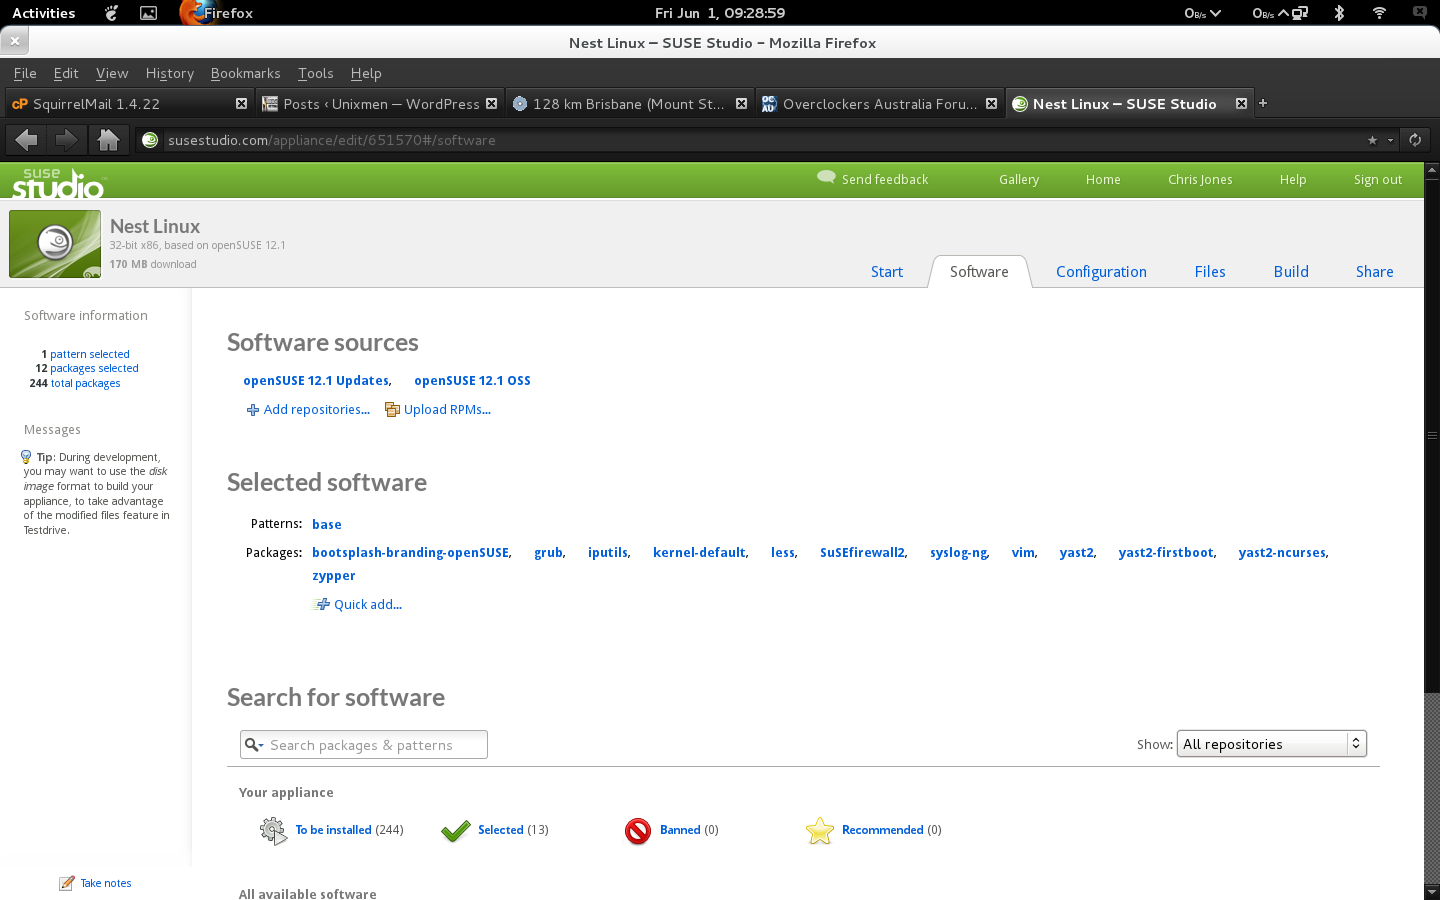
Task: Click the Help link in green header
Action: point(1293,180)
